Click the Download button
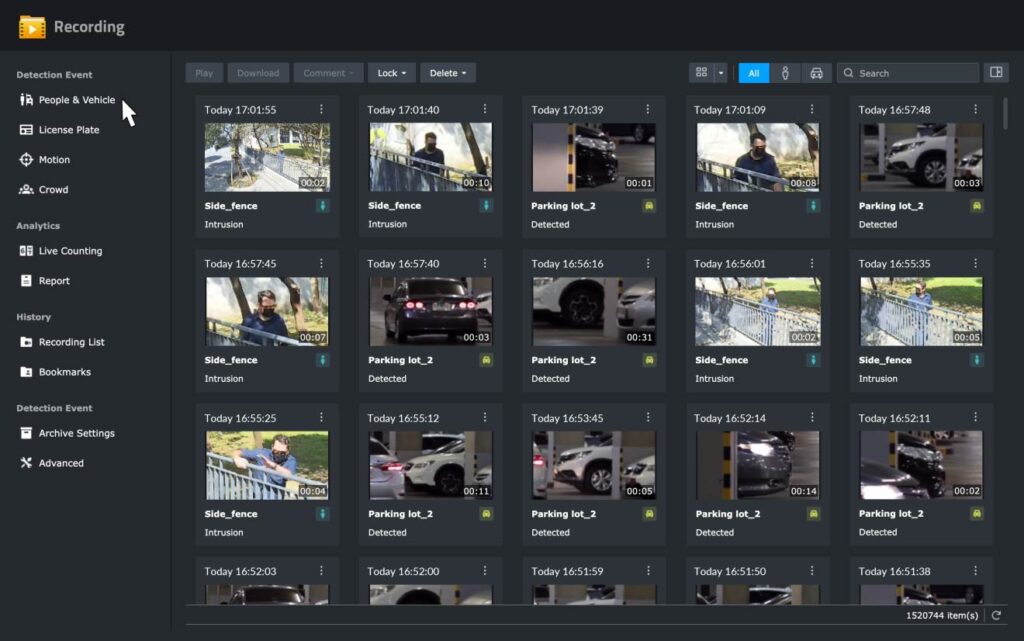Viewport: 1024px width, 641px height. [x=258, y=73]
